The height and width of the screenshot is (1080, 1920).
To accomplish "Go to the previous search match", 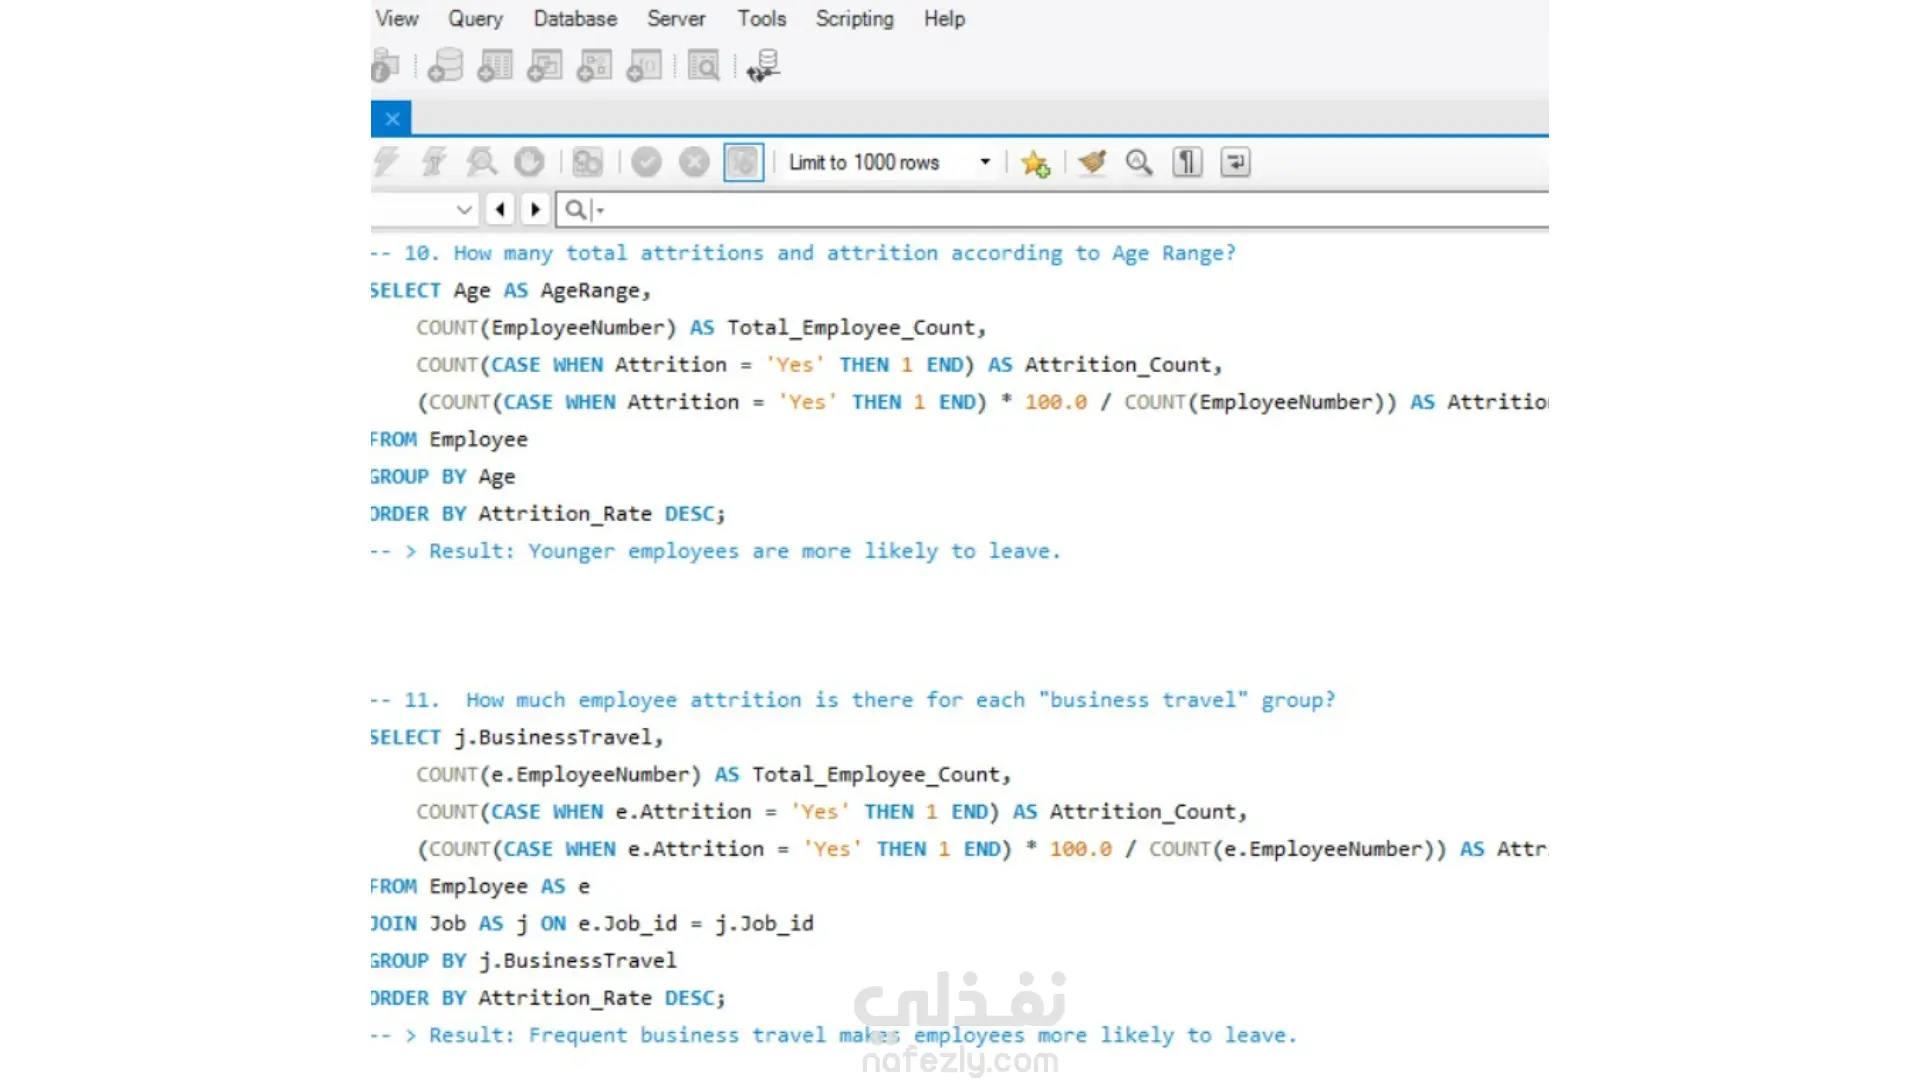I will point(500,210).
